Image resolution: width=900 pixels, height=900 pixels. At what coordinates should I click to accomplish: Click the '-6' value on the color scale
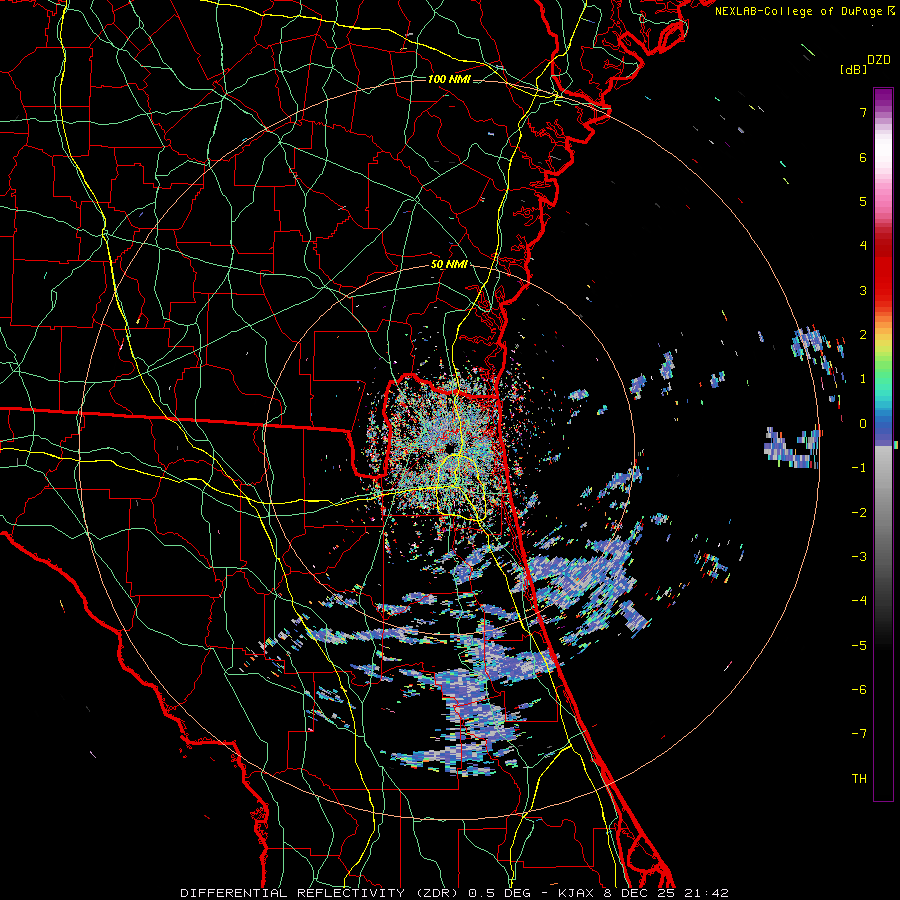(x=859, y=690)
